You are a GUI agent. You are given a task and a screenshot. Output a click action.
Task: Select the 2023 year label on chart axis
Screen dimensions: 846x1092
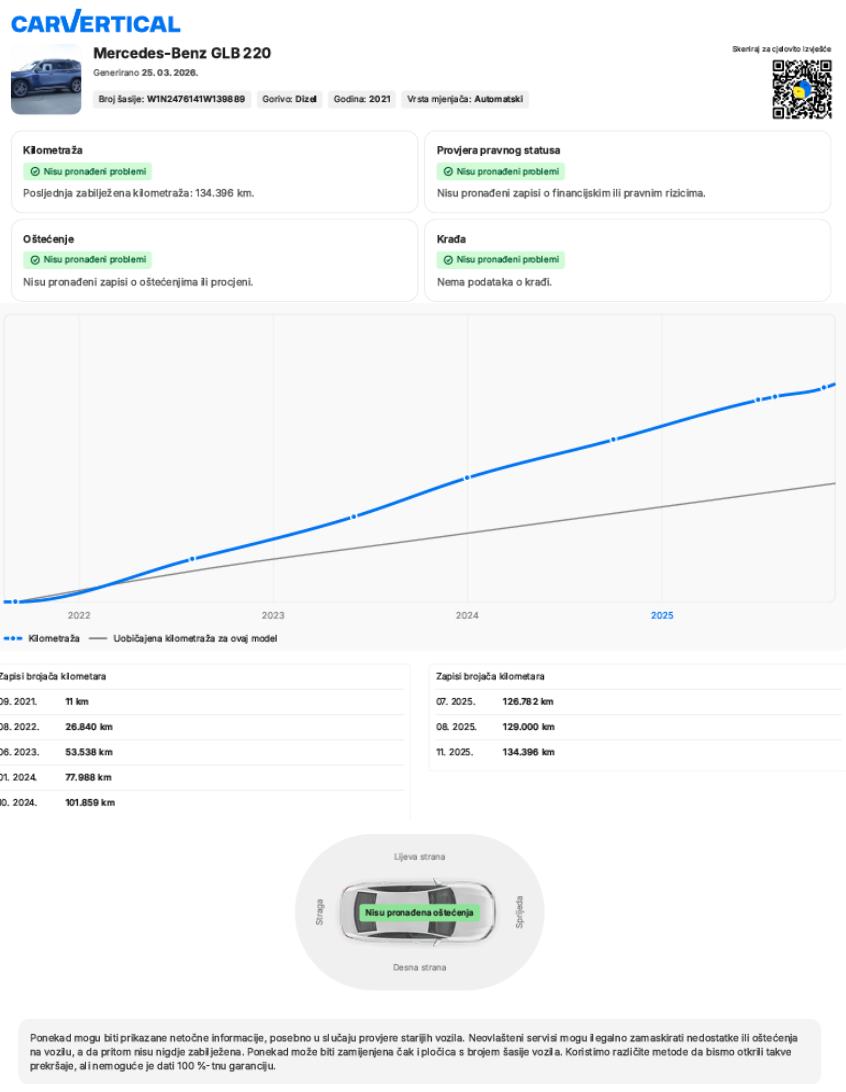273,615
